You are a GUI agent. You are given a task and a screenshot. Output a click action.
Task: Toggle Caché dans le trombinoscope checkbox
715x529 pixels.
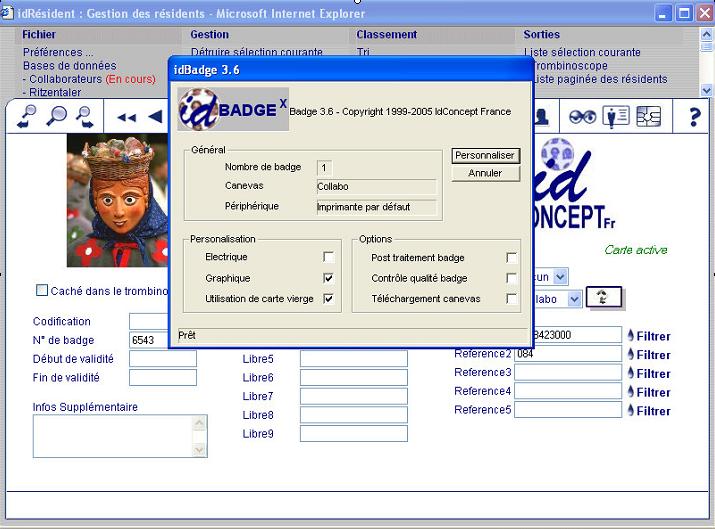(42, 291)
